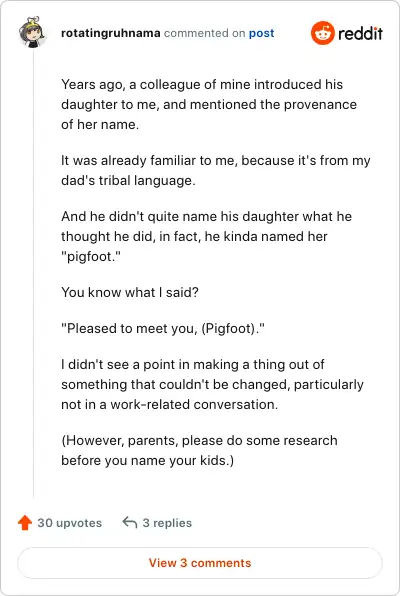
Task: Click the line starting "And he didn't quite name"
Action: click(x=206, y=216)
